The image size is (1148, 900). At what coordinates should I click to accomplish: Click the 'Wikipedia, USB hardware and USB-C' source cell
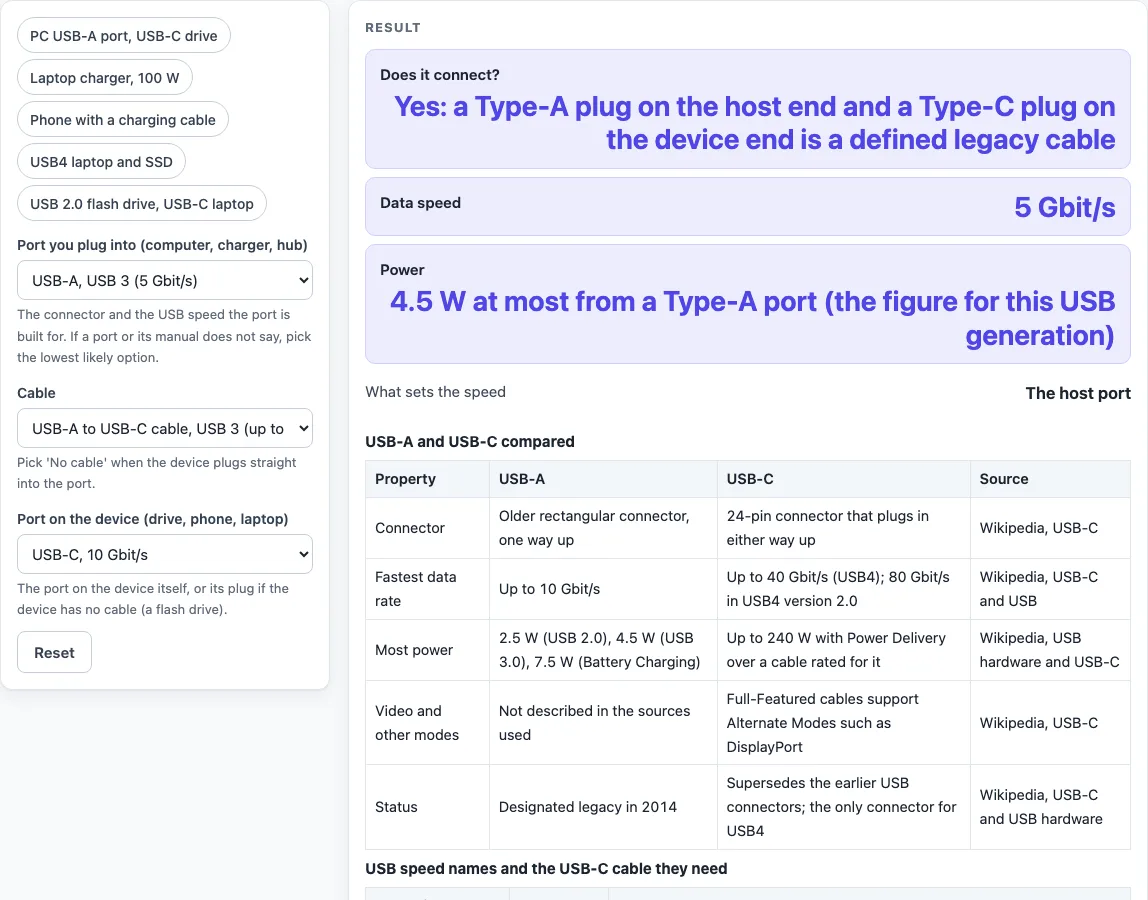[1050, 650]
